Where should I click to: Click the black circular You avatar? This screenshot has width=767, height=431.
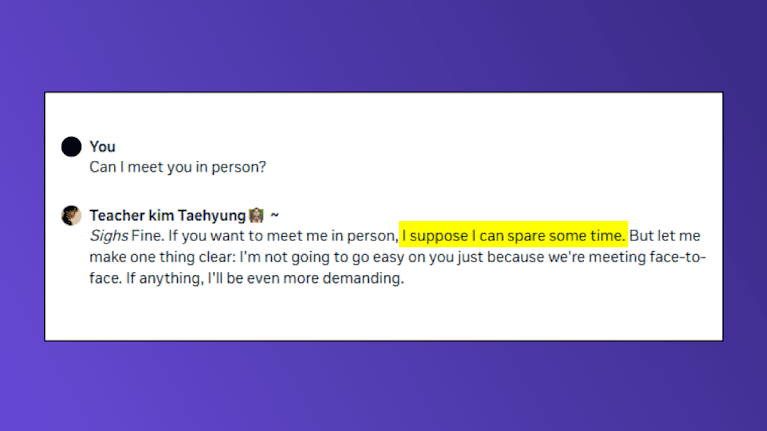tap(71, 147)
